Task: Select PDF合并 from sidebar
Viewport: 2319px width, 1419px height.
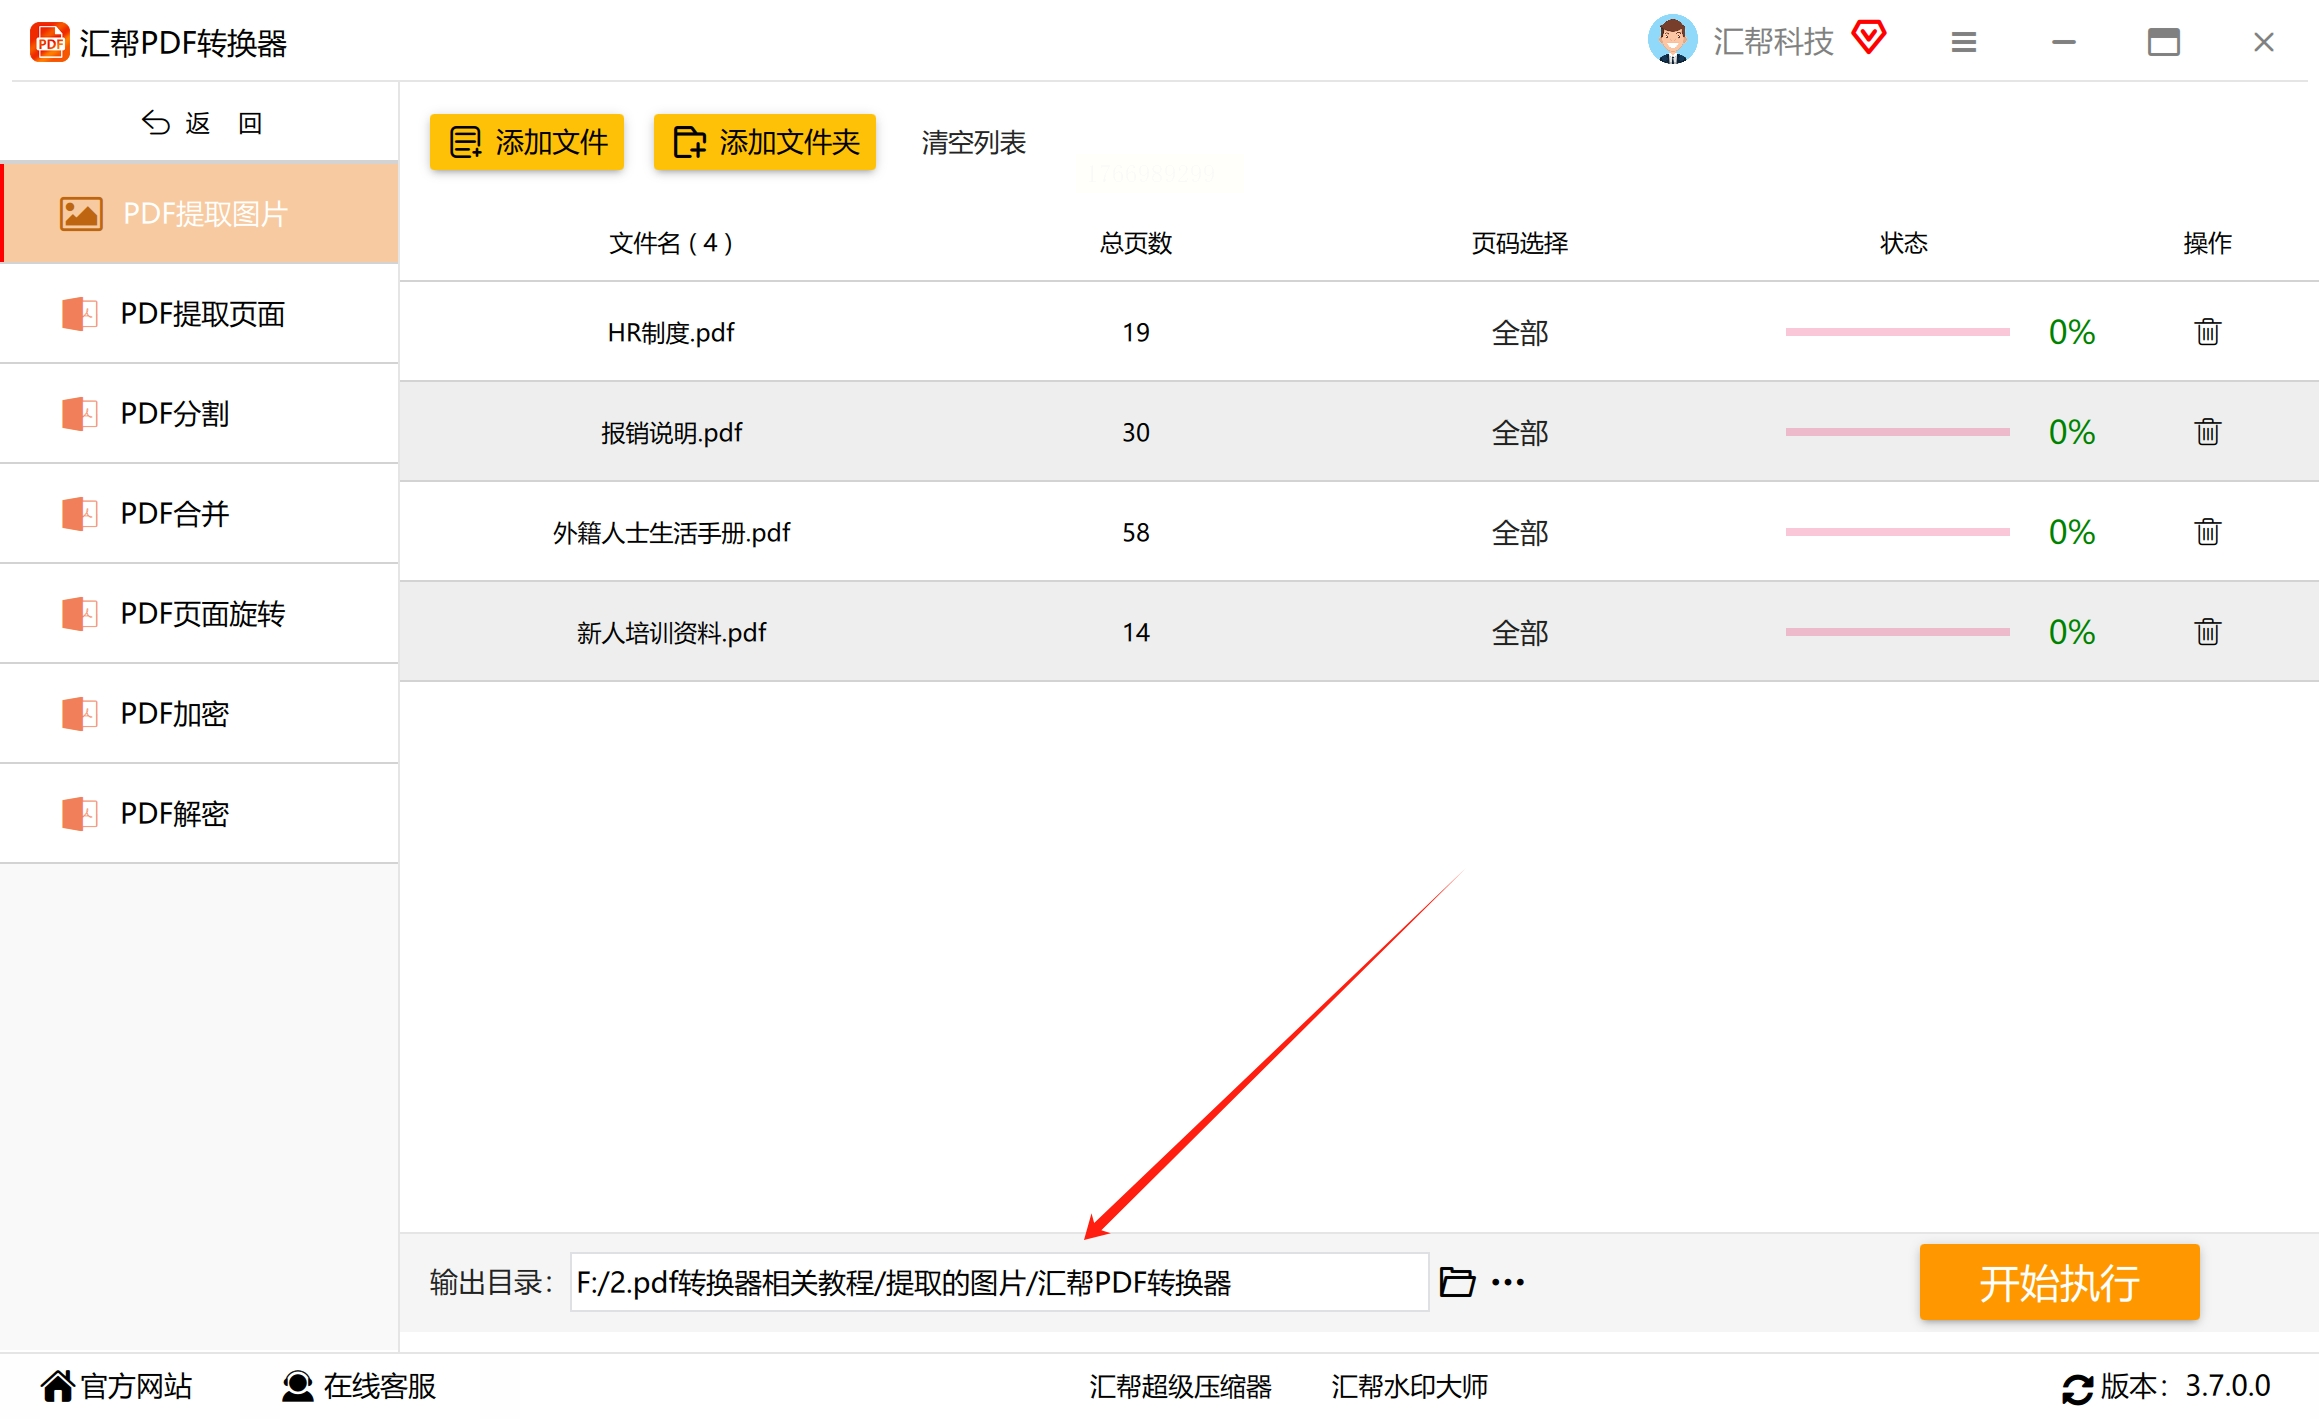Action: pos(175,514)
